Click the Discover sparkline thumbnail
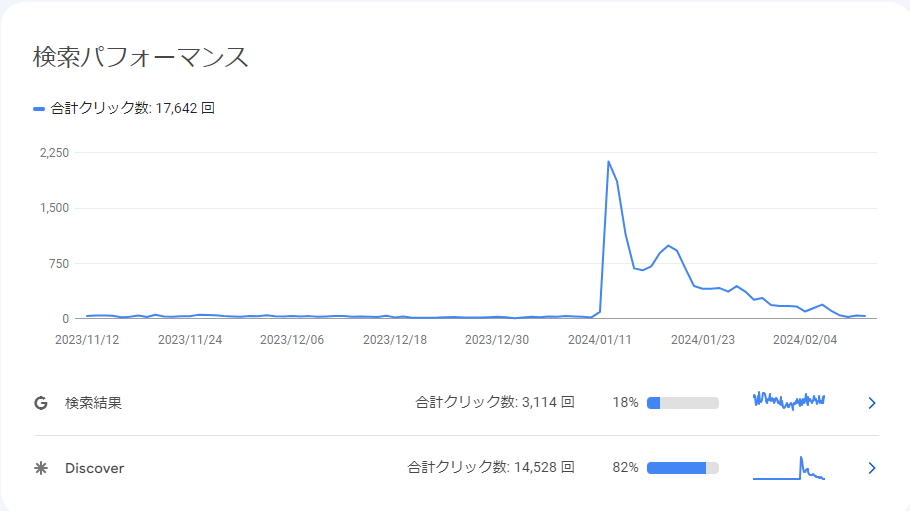 tap(789, 468)
